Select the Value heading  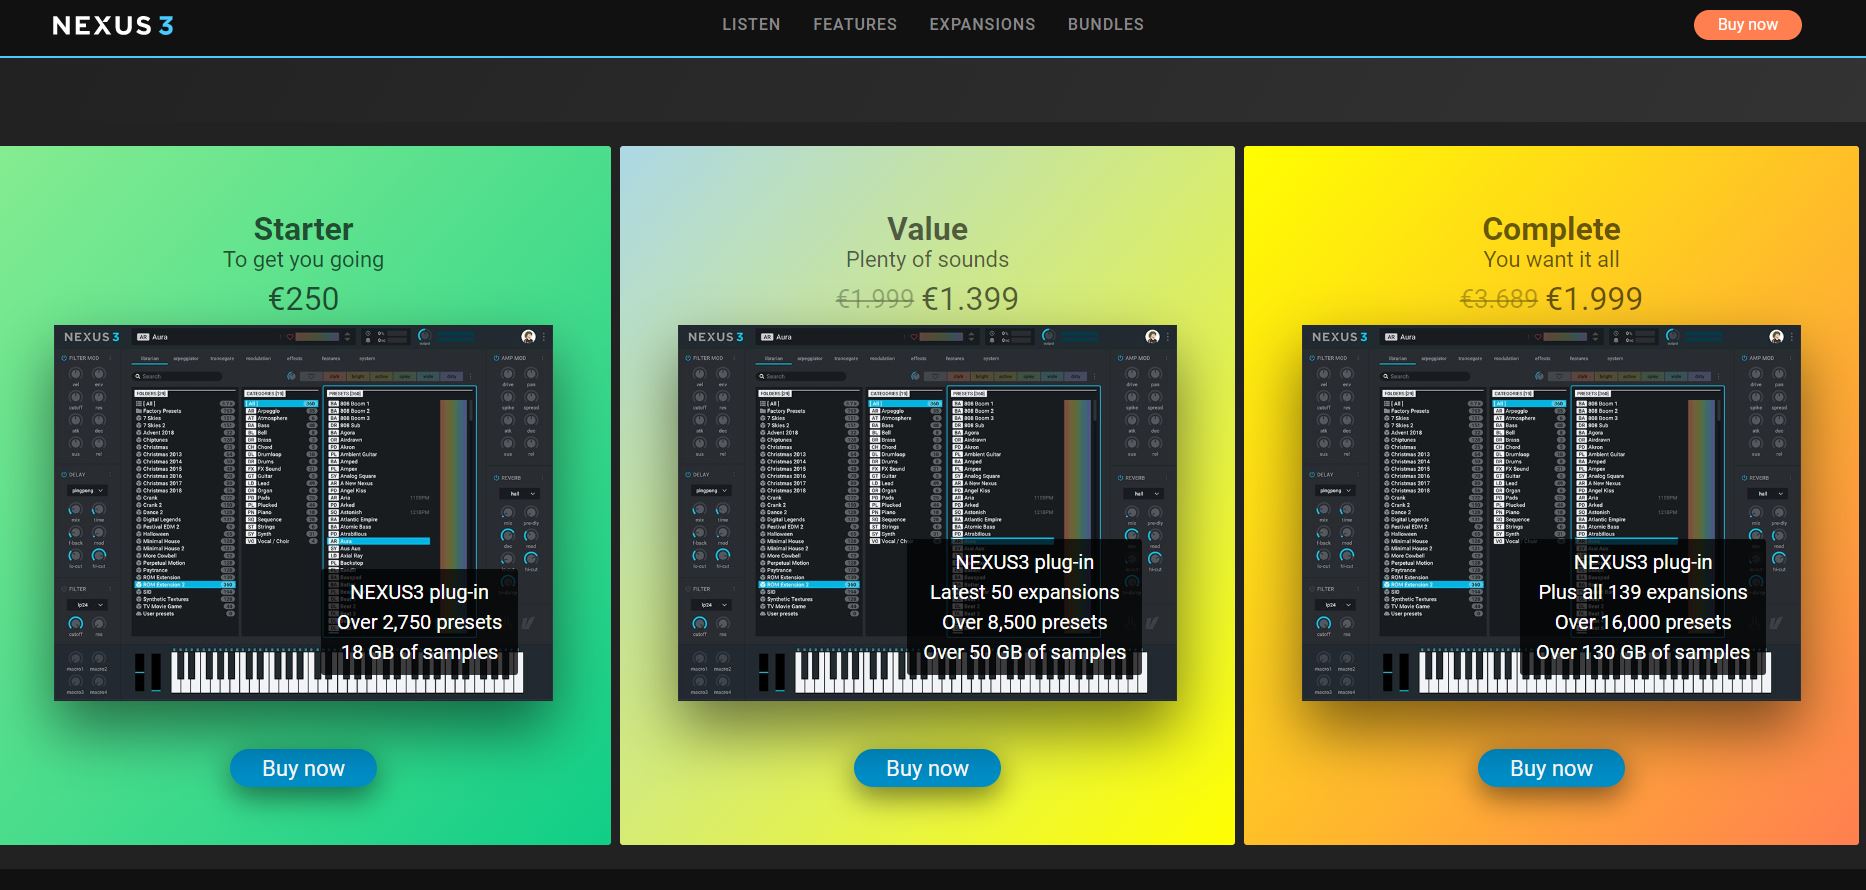pos(927,229)
